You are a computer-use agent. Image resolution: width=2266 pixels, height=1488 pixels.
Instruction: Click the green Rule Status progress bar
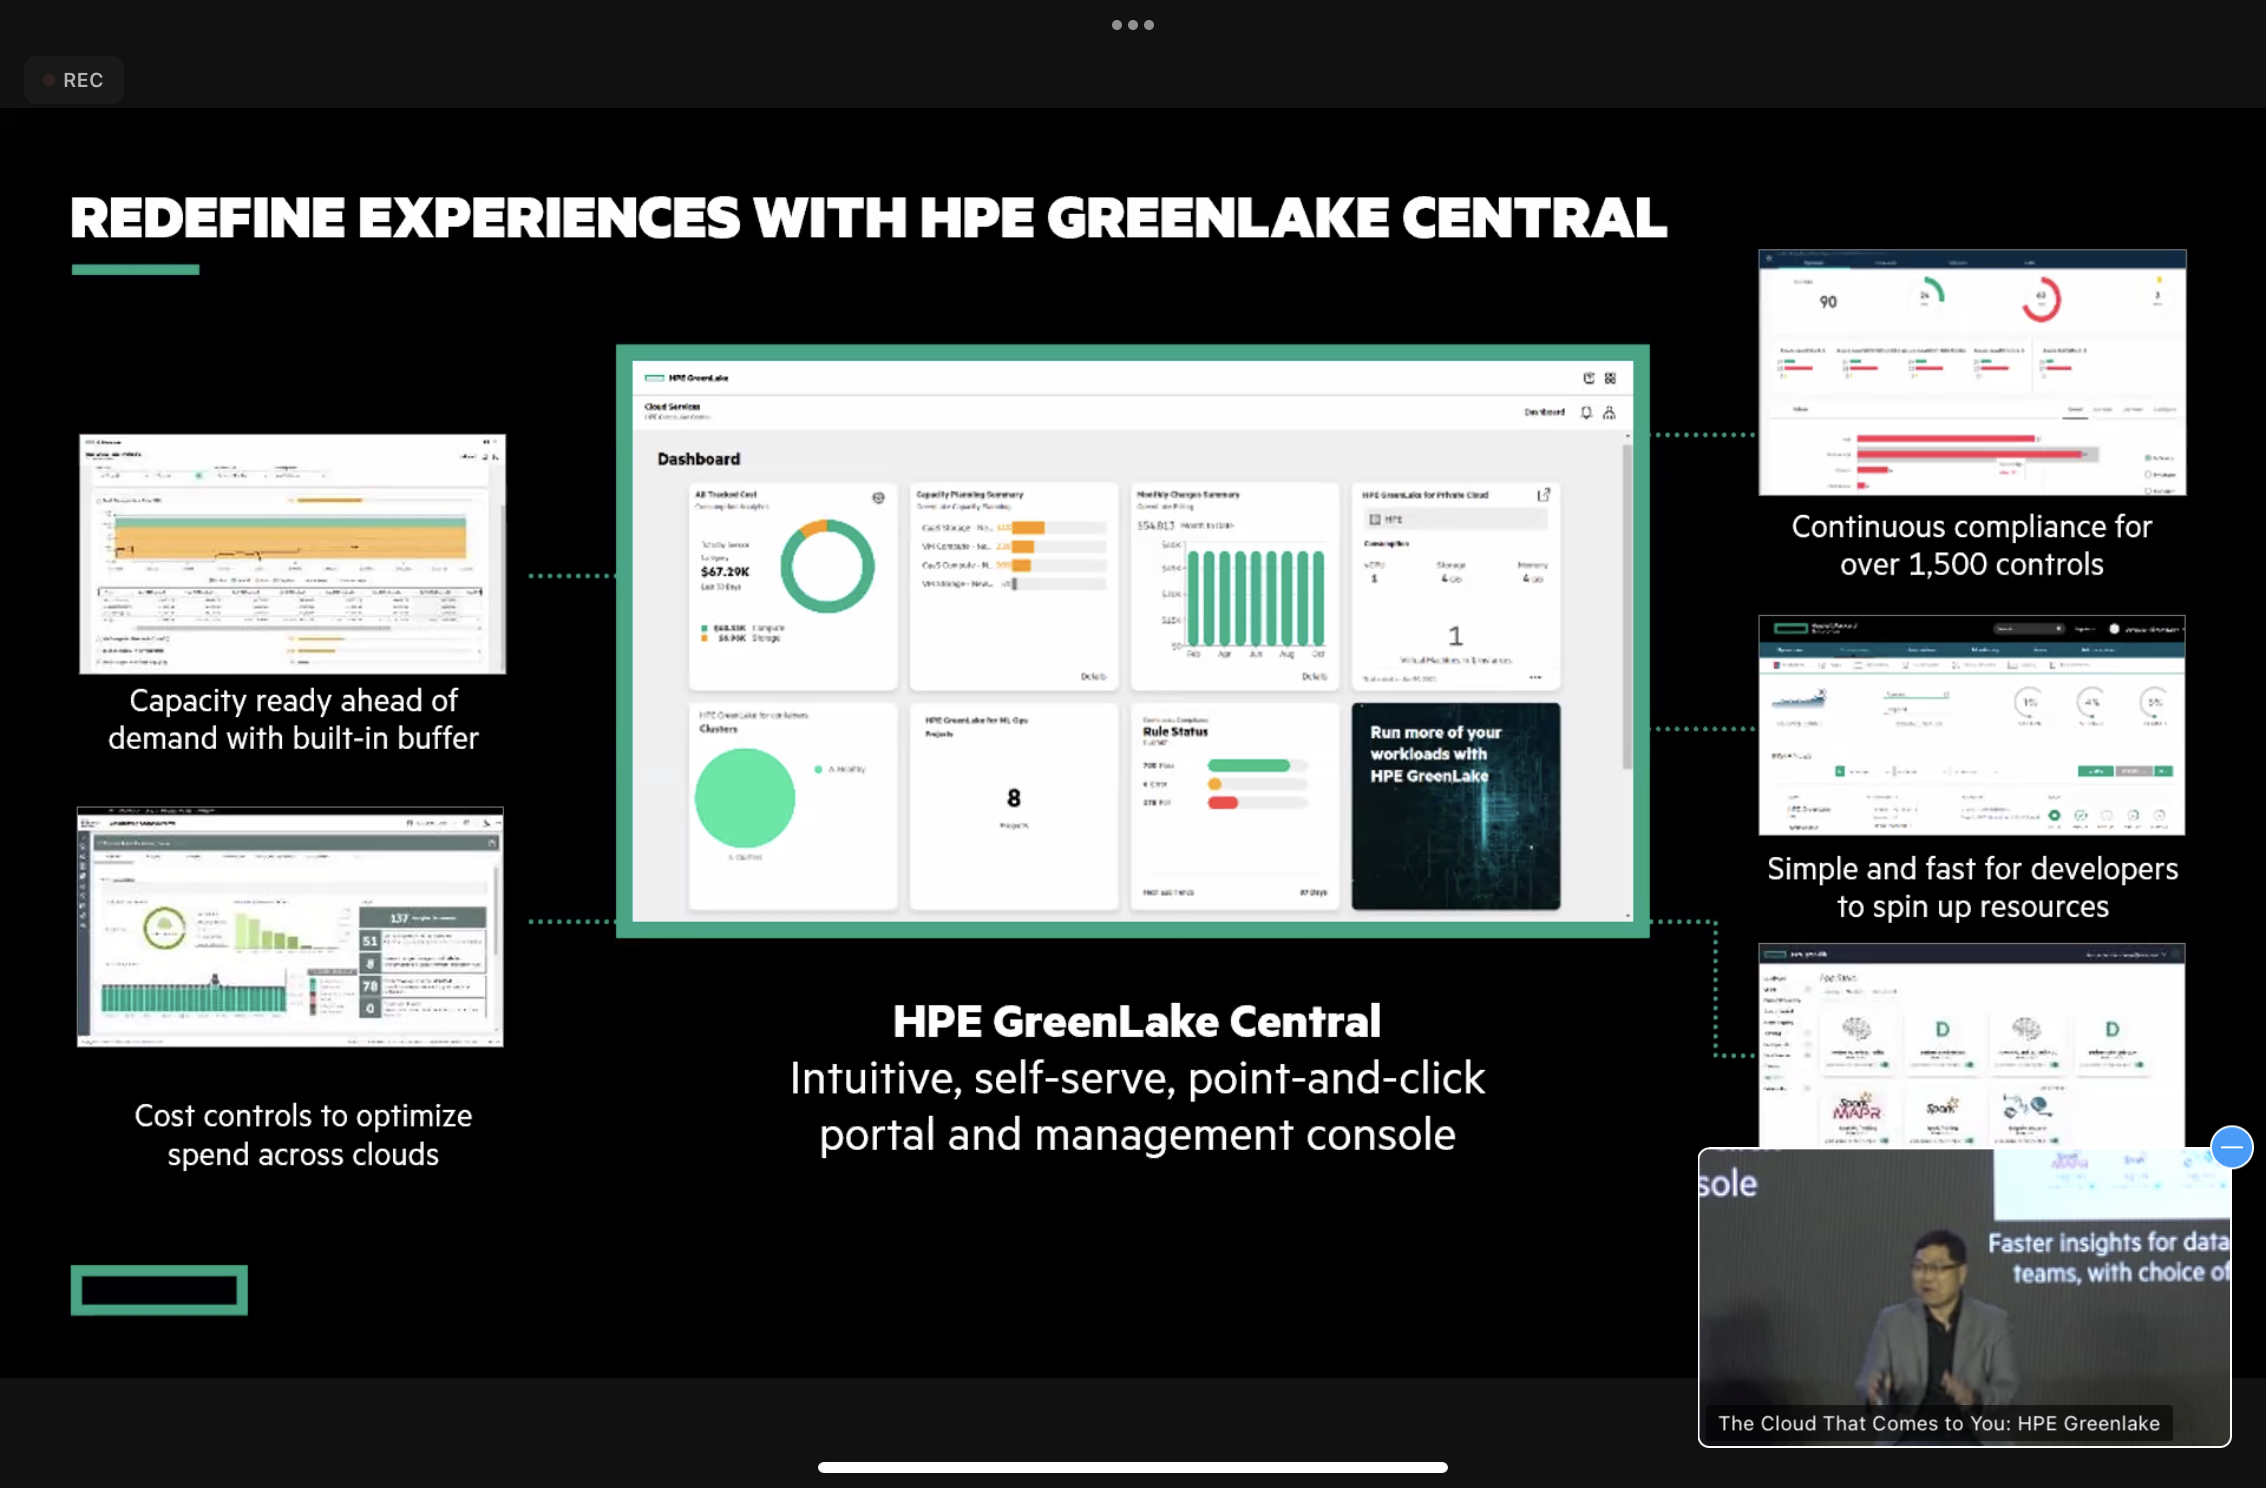coord(1250,766)
